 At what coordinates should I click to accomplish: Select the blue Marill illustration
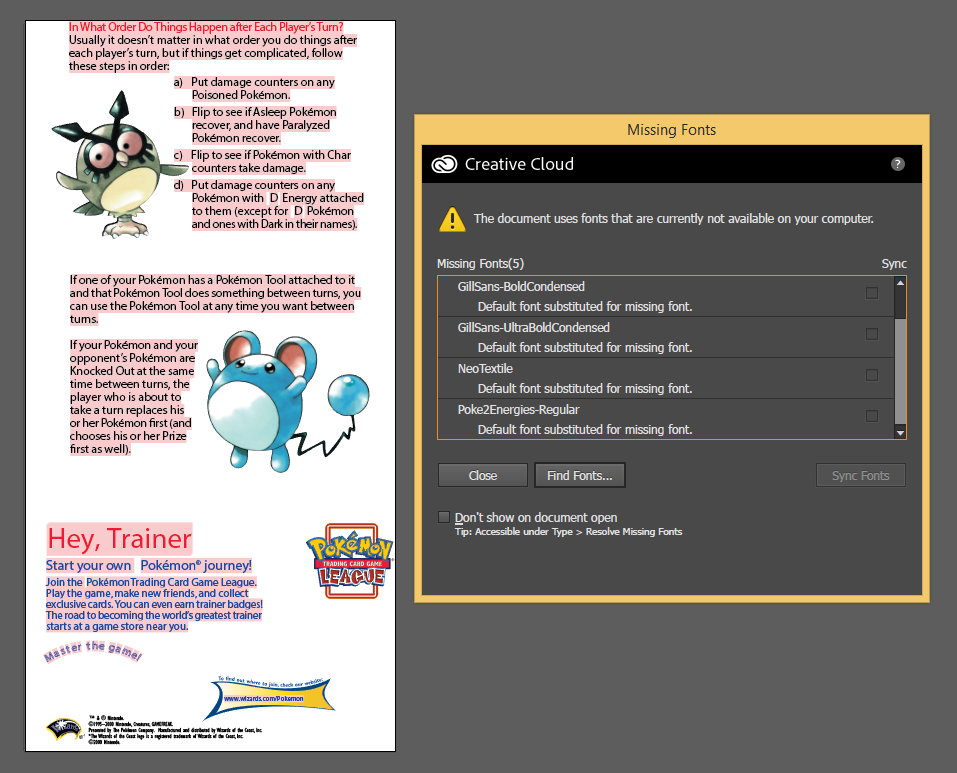click(287, 401)
